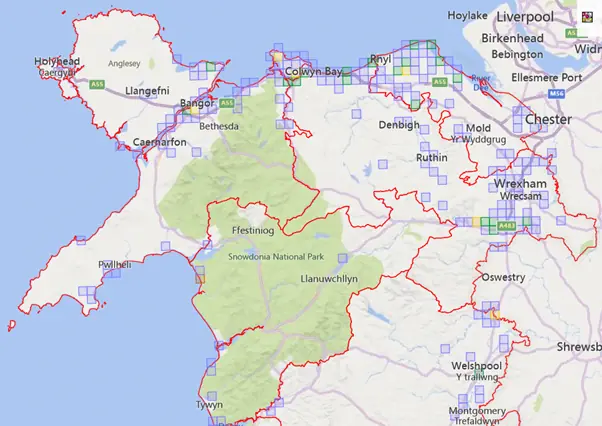The width and height of the screenshot is (602, 426).
Task: Click the A55 road shield on Anglesey
Action: point(97,86)
